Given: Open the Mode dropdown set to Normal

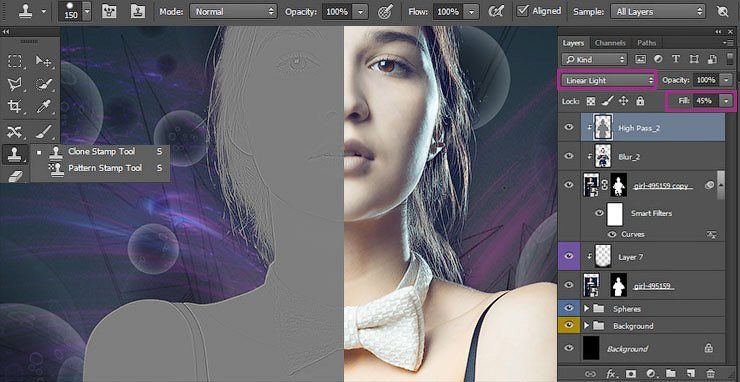Looking at the screenshot, I should (233, 12).
